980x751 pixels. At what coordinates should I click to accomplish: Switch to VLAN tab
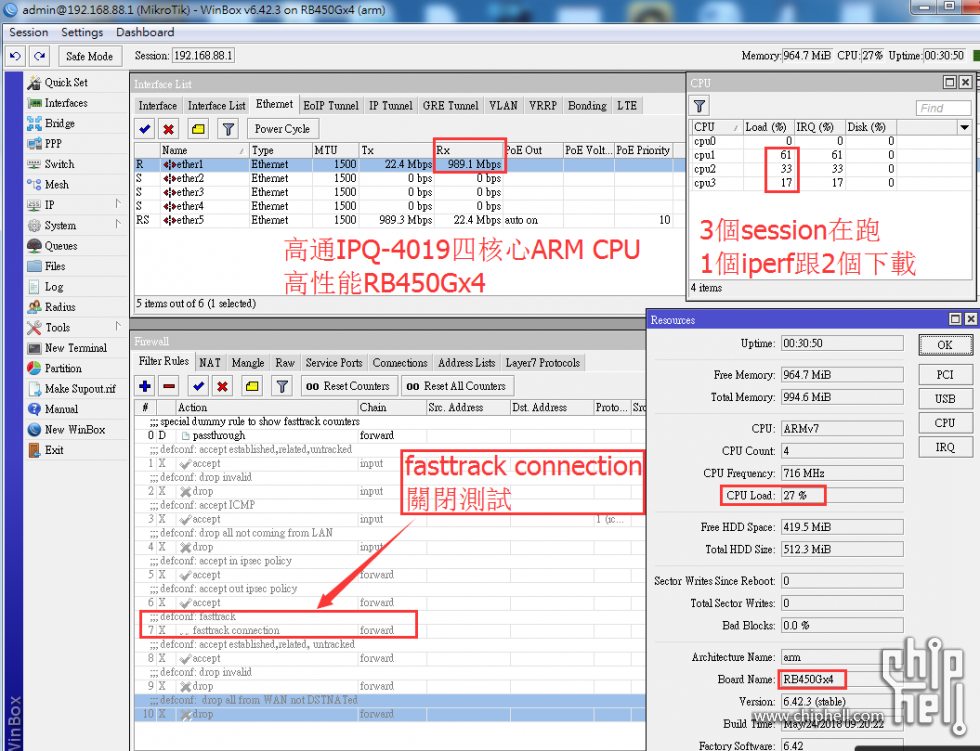[x=503, y=106]
